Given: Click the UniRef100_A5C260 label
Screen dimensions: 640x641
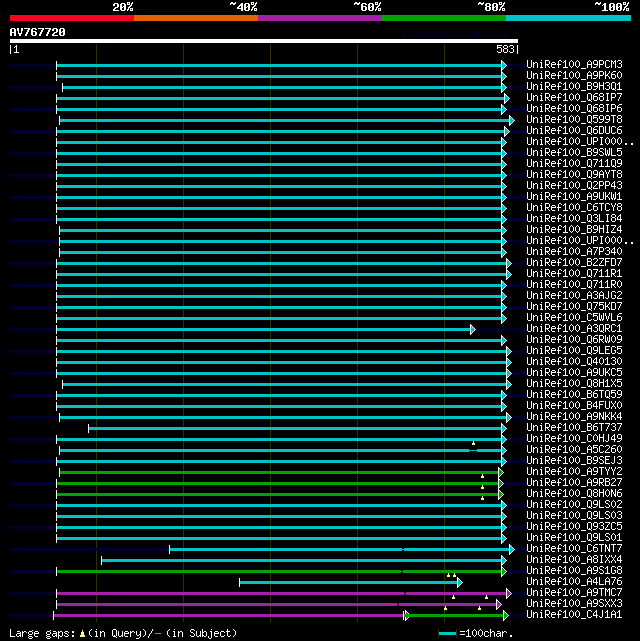Looking at the screenshot, I should pyautogui.click(x=574, y=450).
